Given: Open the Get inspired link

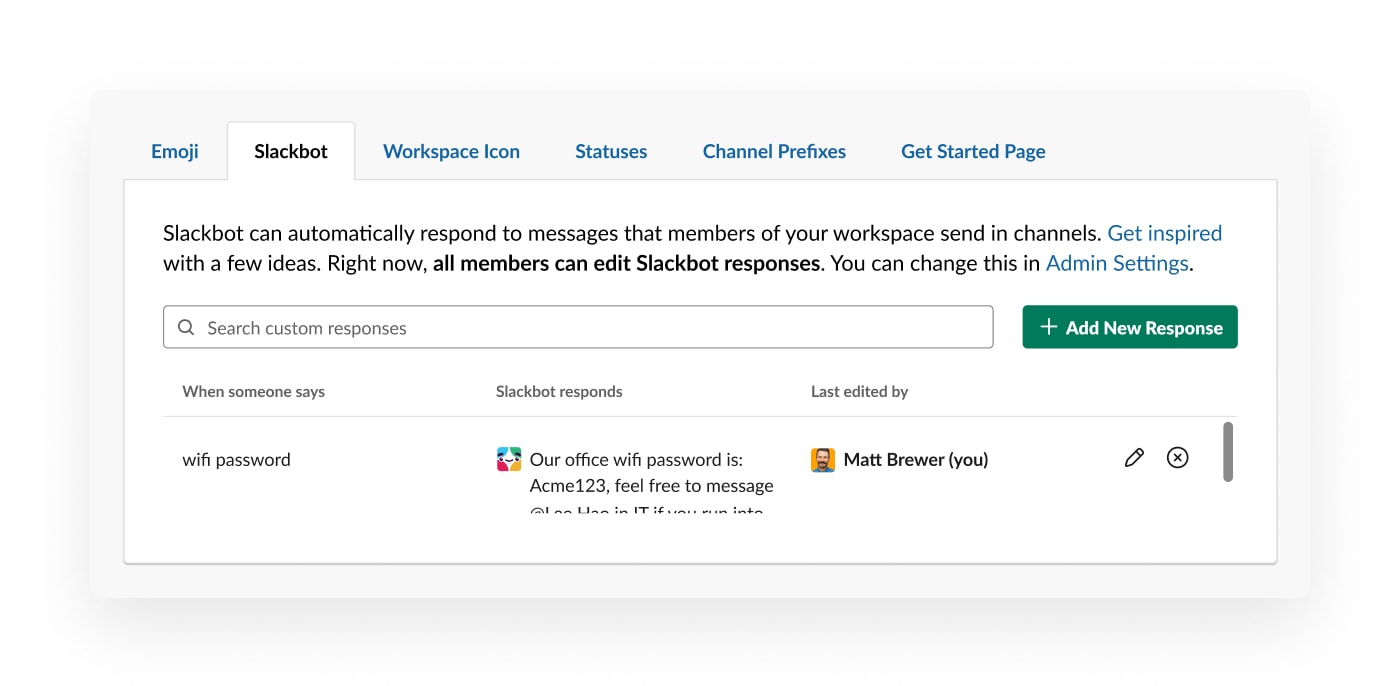Looking at the screenshot, I should (x=1164, y=234).
